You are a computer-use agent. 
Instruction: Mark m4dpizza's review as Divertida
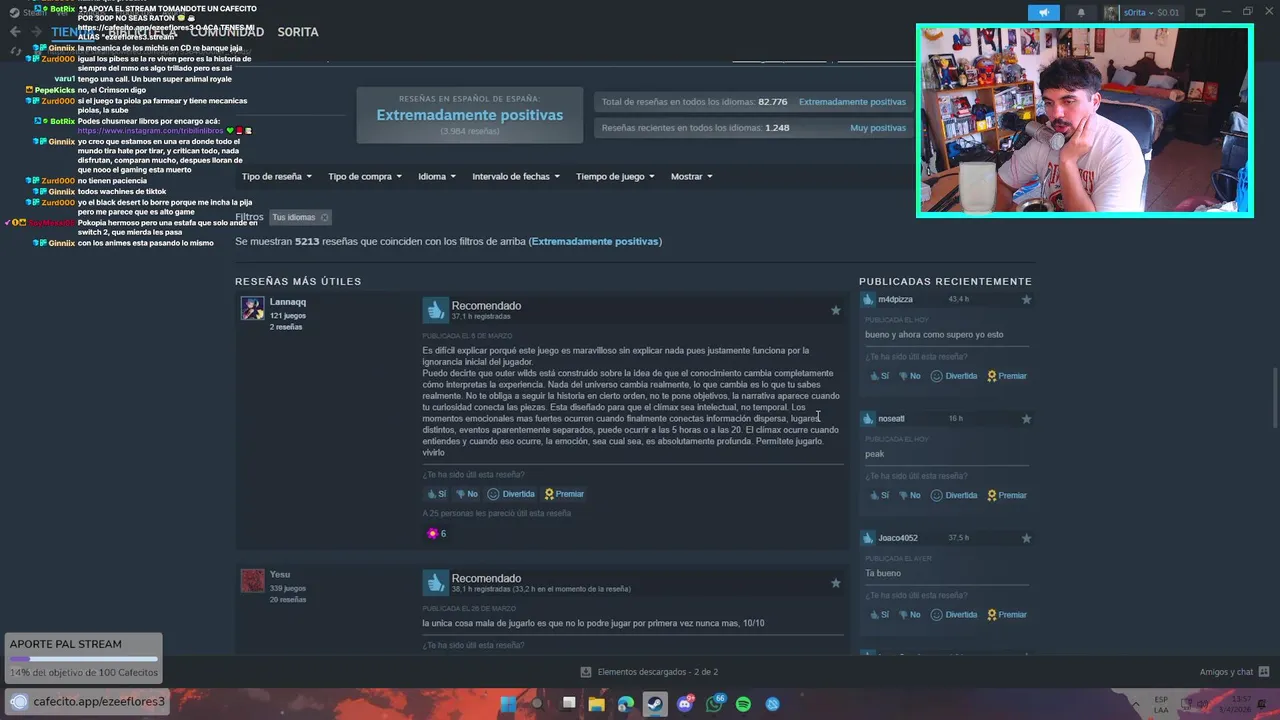point(954,376)
